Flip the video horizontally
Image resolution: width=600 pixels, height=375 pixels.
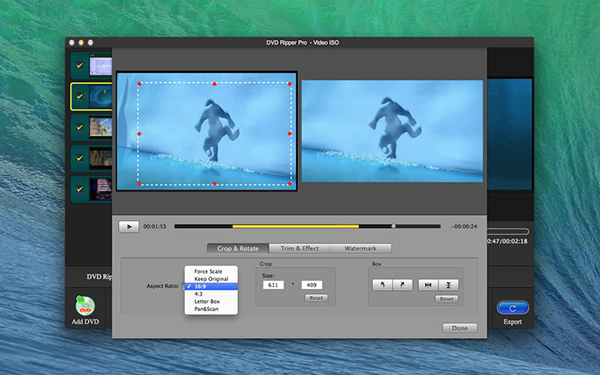(428, 285)
